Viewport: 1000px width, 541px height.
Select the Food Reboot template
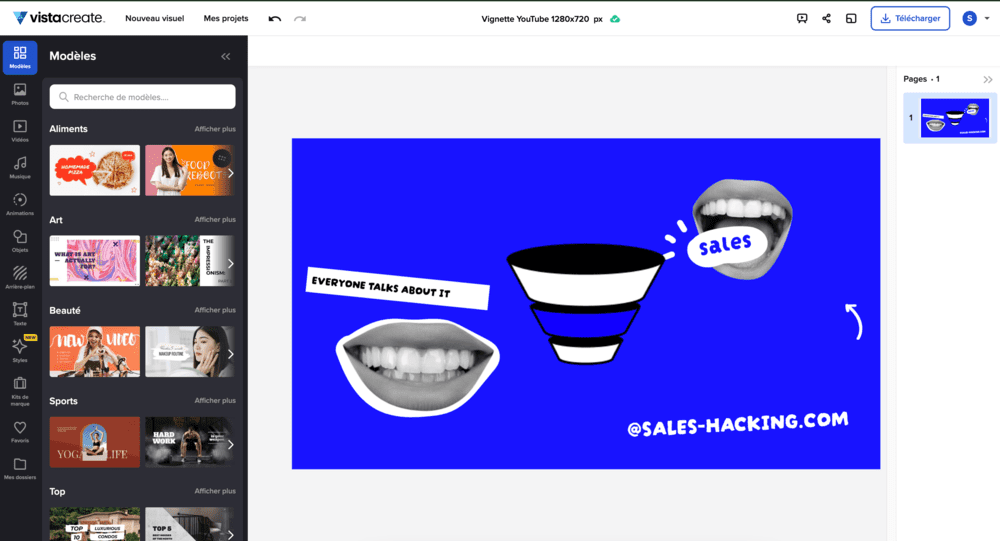189,170
